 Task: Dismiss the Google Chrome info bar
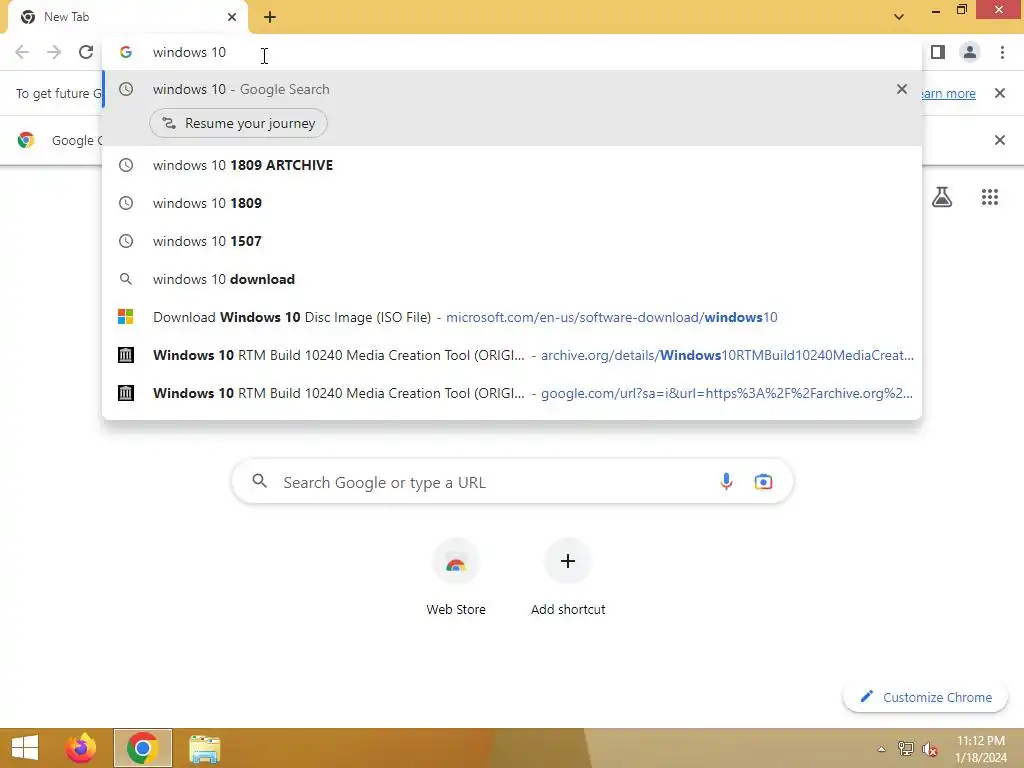pos(999,140)
